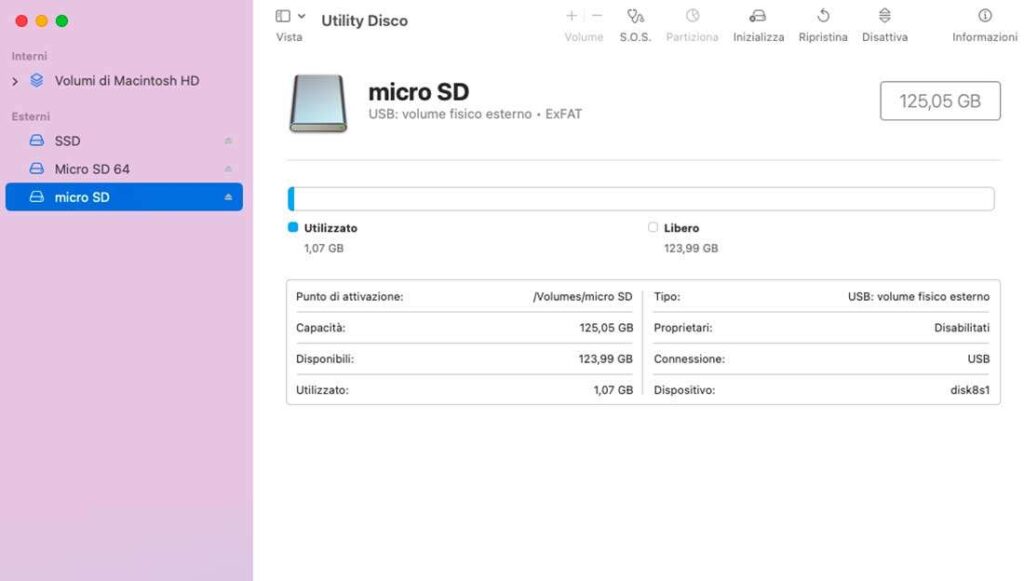Click the Esterni sidebar section header
The image size is (1024, 581).
tap(31, 117)
